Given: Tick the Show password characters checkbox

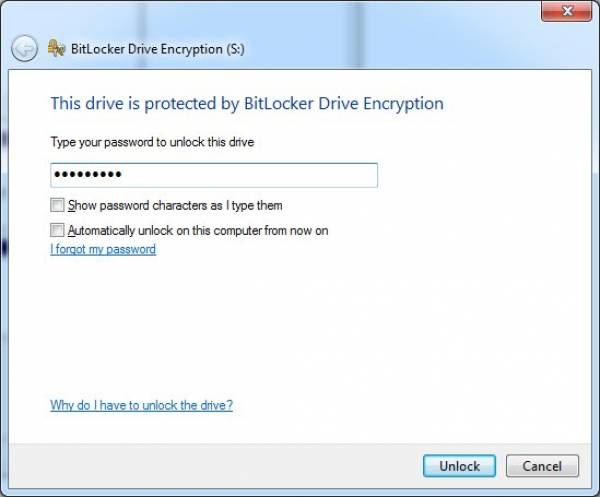Looking at the screenshot, I should click(x=57, y=205).
